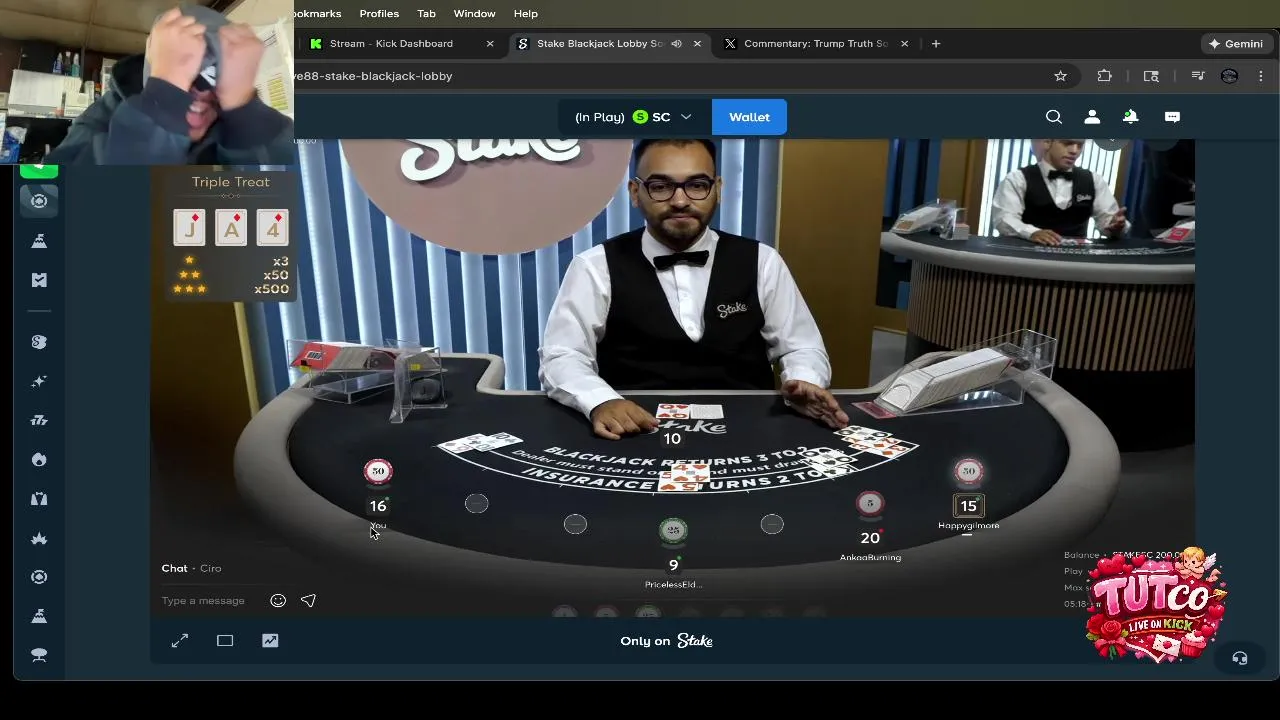Open the Profiles menu
Screen dimensions: 1280x720
coord(379,13)
